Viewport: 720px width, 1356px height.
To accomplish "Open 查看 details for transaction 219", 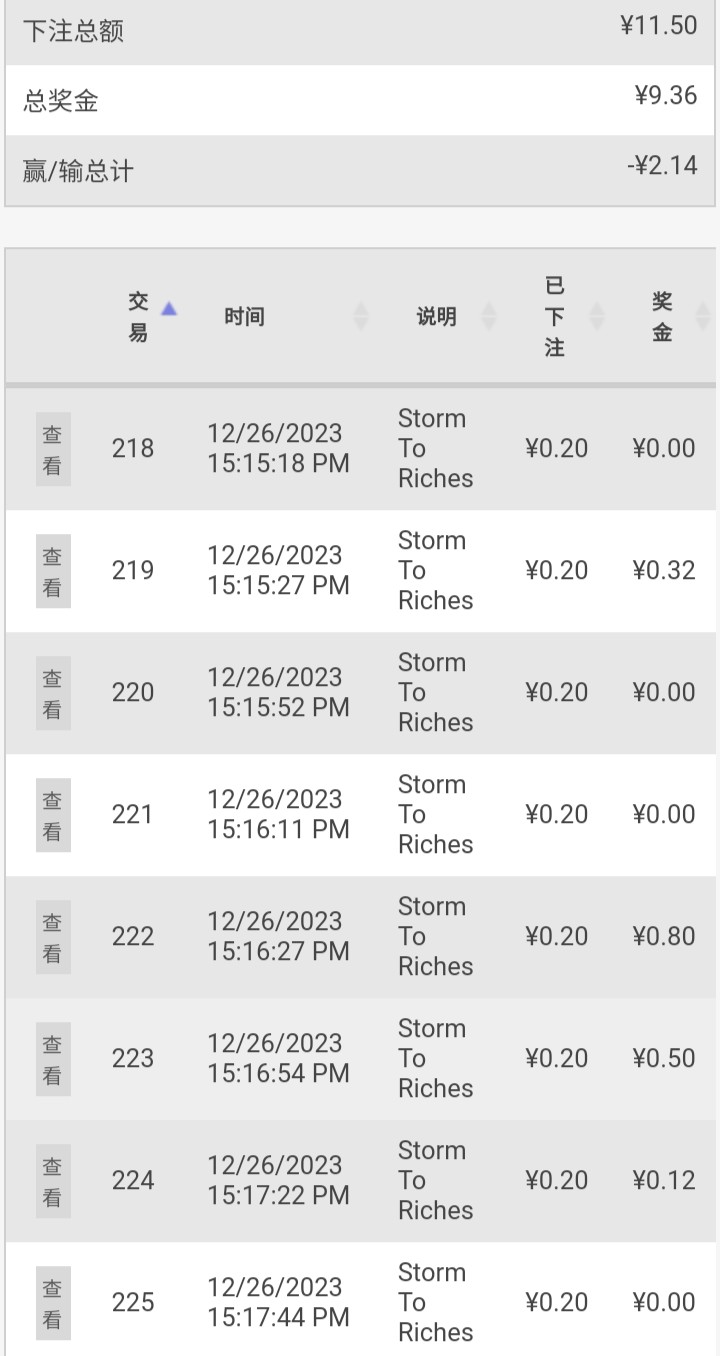I will tap(53, 571).
